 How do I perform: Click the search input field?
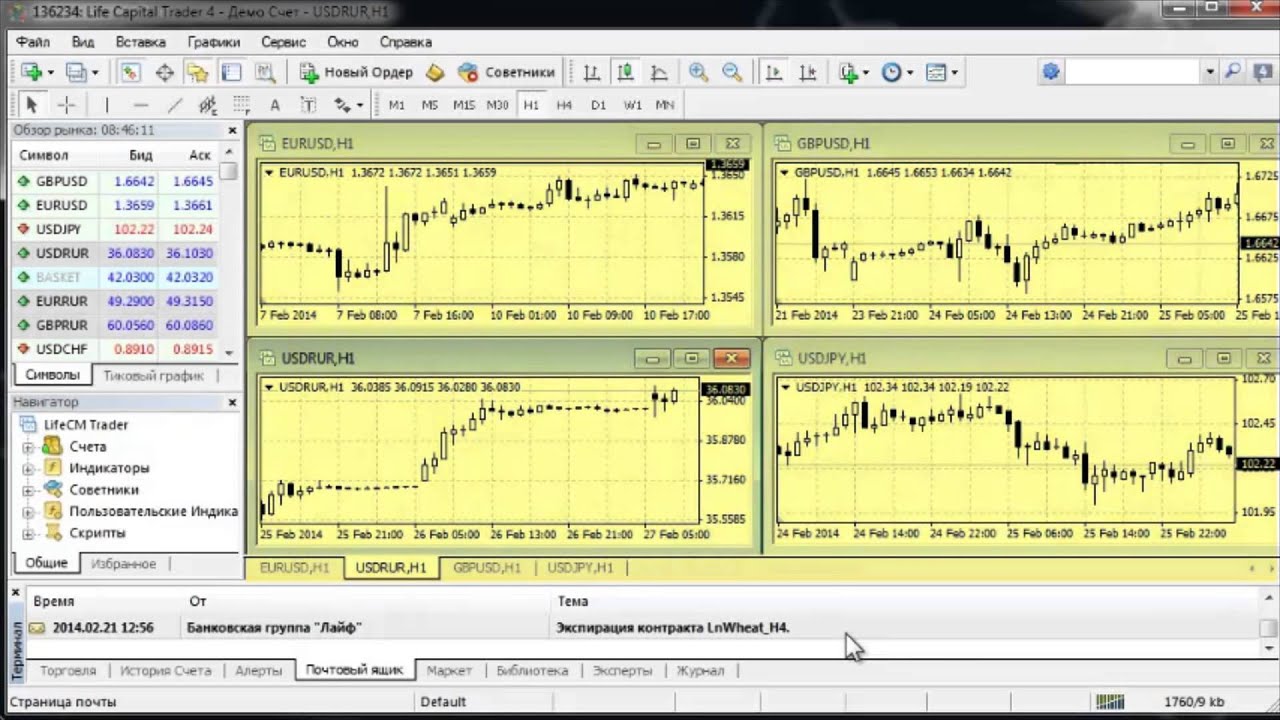pyautogui.click(x=1133, y=72)
